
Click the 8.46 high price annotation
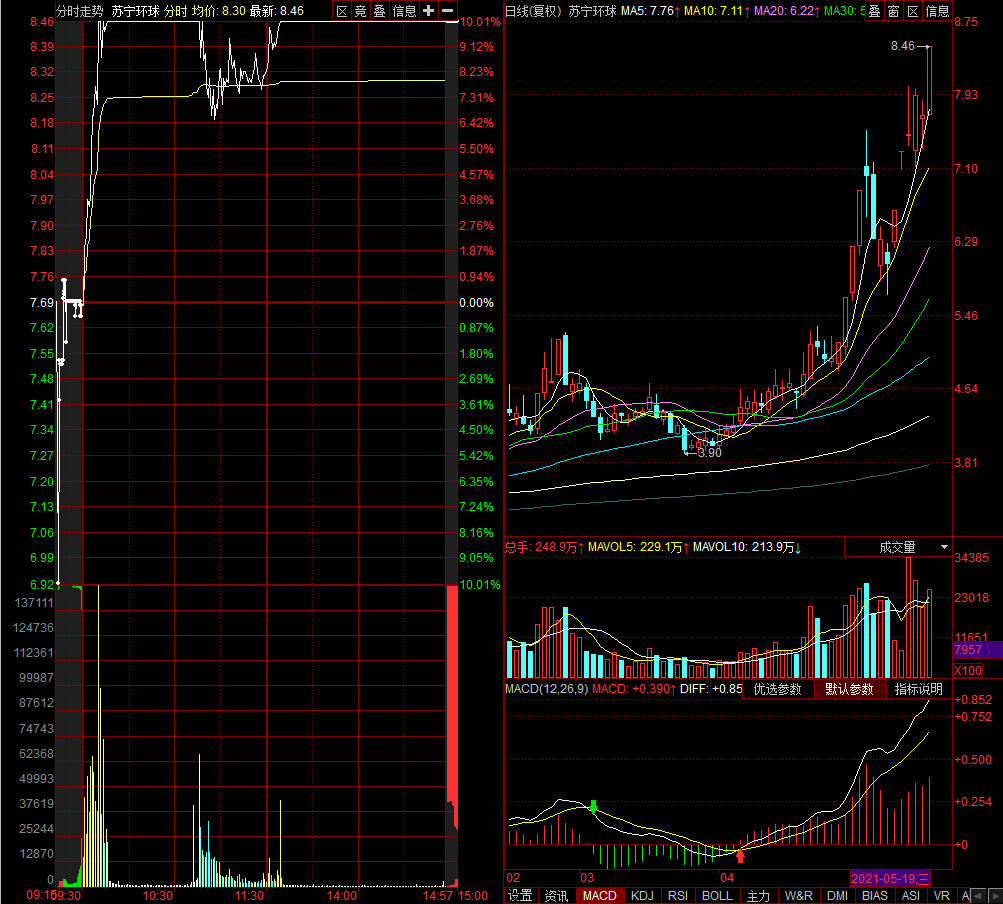tap(903, 46)
